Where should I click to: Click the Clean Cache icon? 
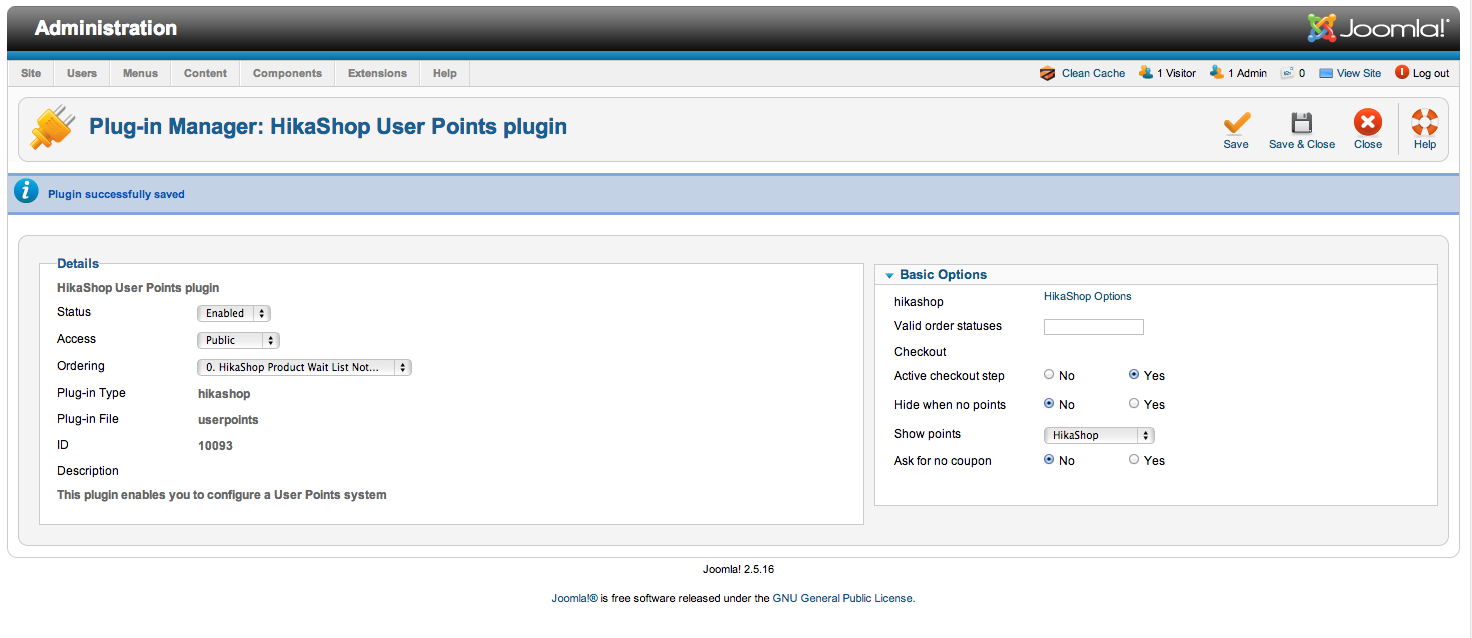coord(1047,73)
